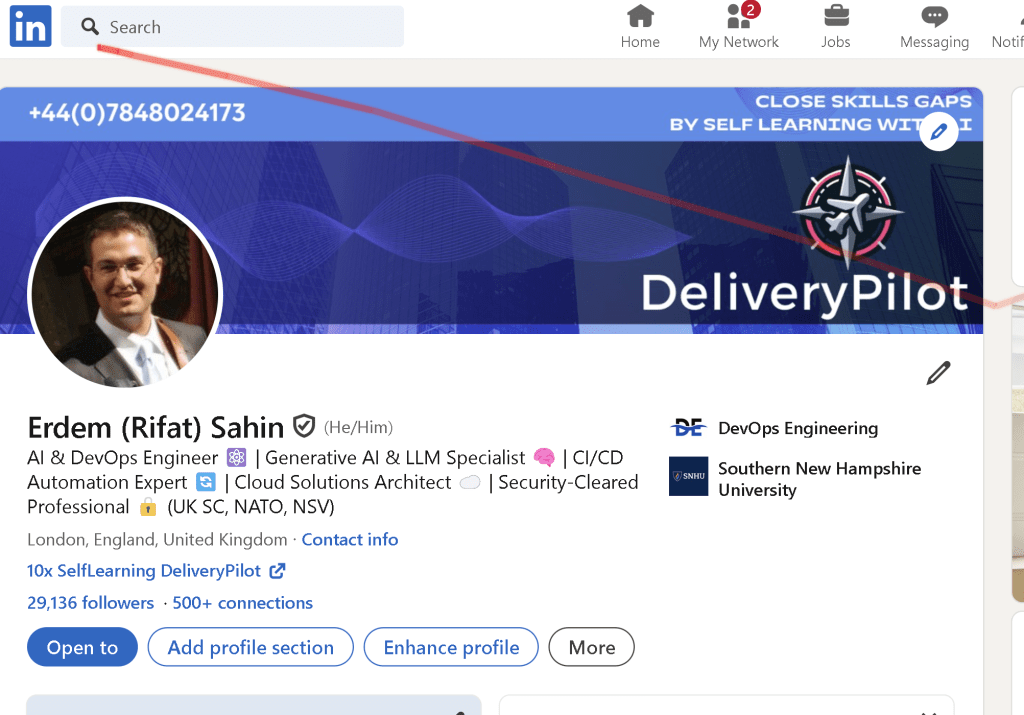Screen dimensions: 1024x715
Task: Open the DevOps Engineering link
Action: tap(798, 428)
